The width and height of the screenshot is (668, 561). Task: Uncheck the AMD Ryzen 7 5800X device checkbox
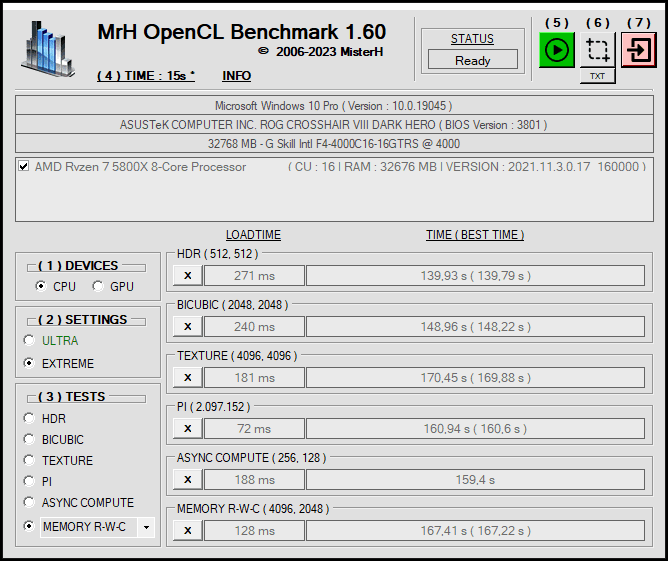[x=24, y=166]
